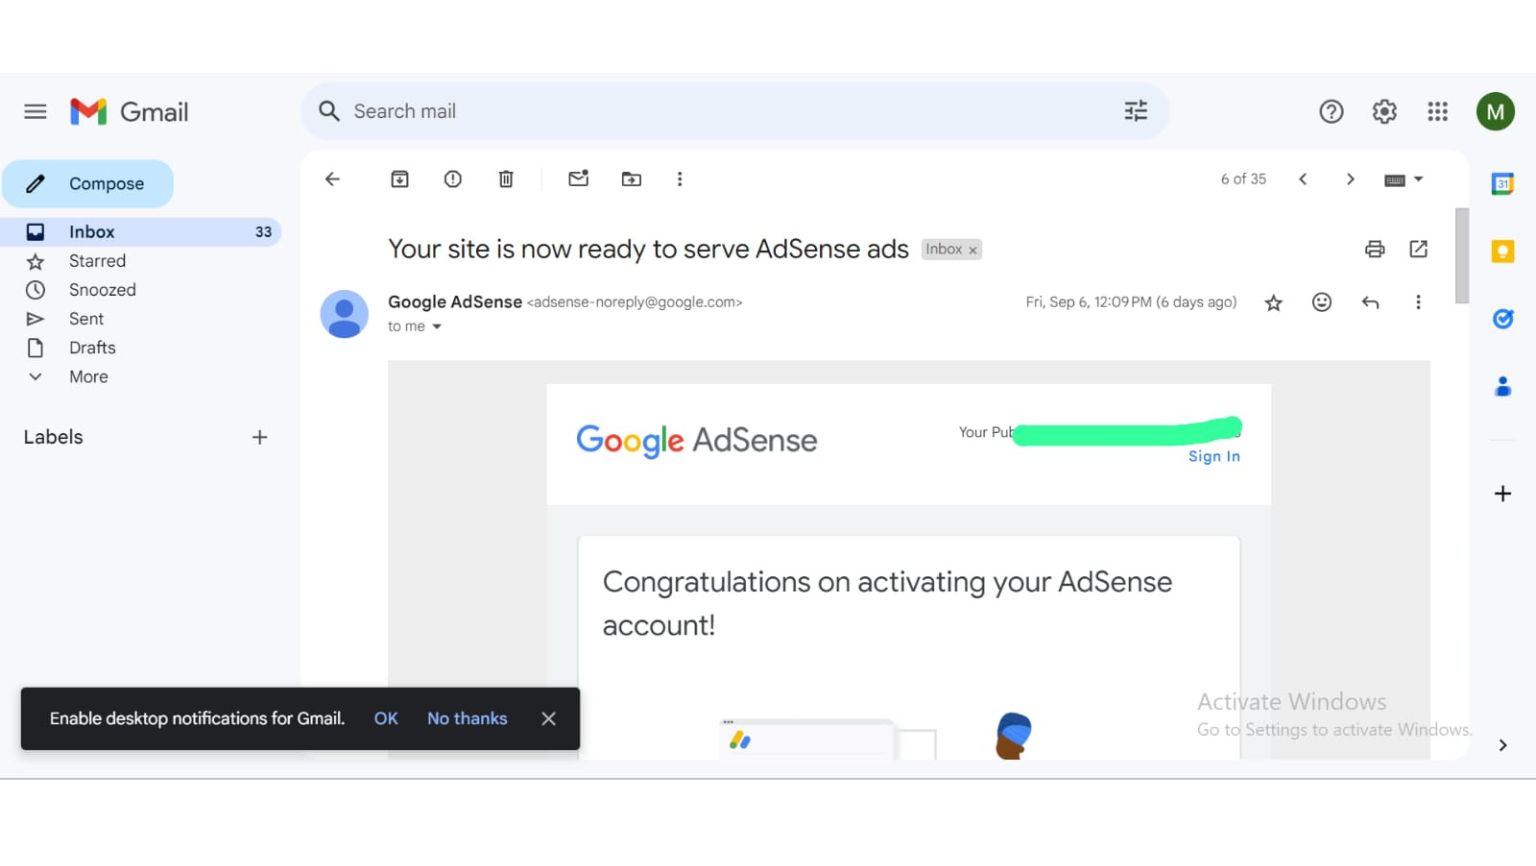
Task: Open the Contacts side panel
Action: pyautogui.click(x=1502, y=386)
